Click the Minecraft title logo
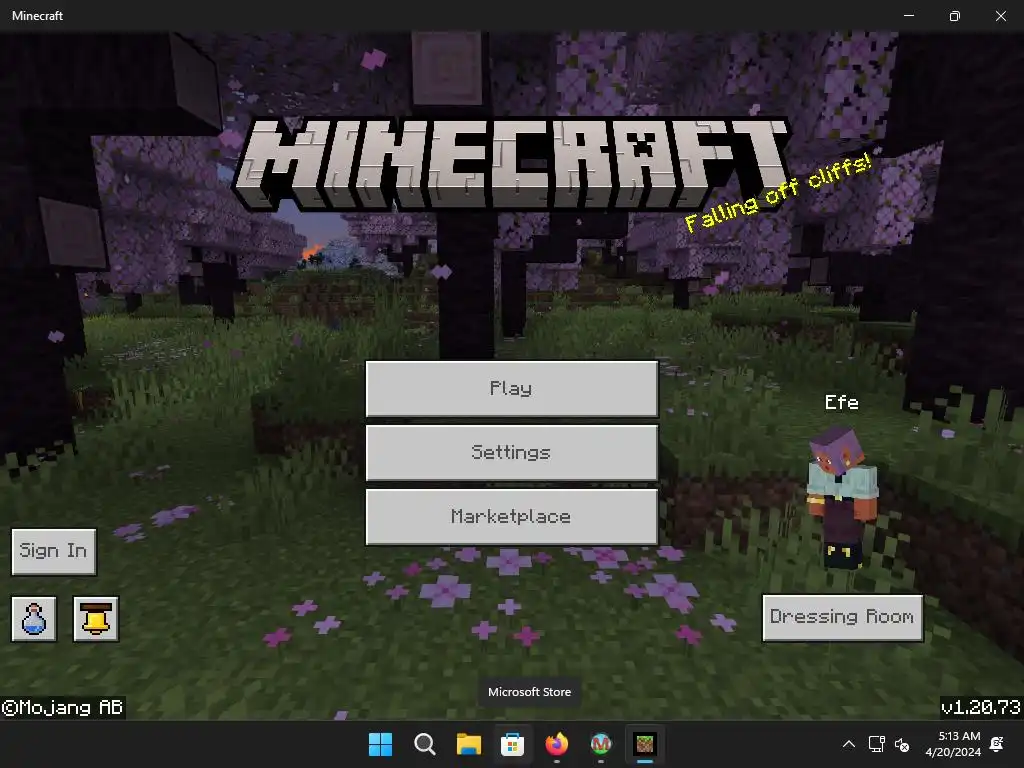 [511, 165]
